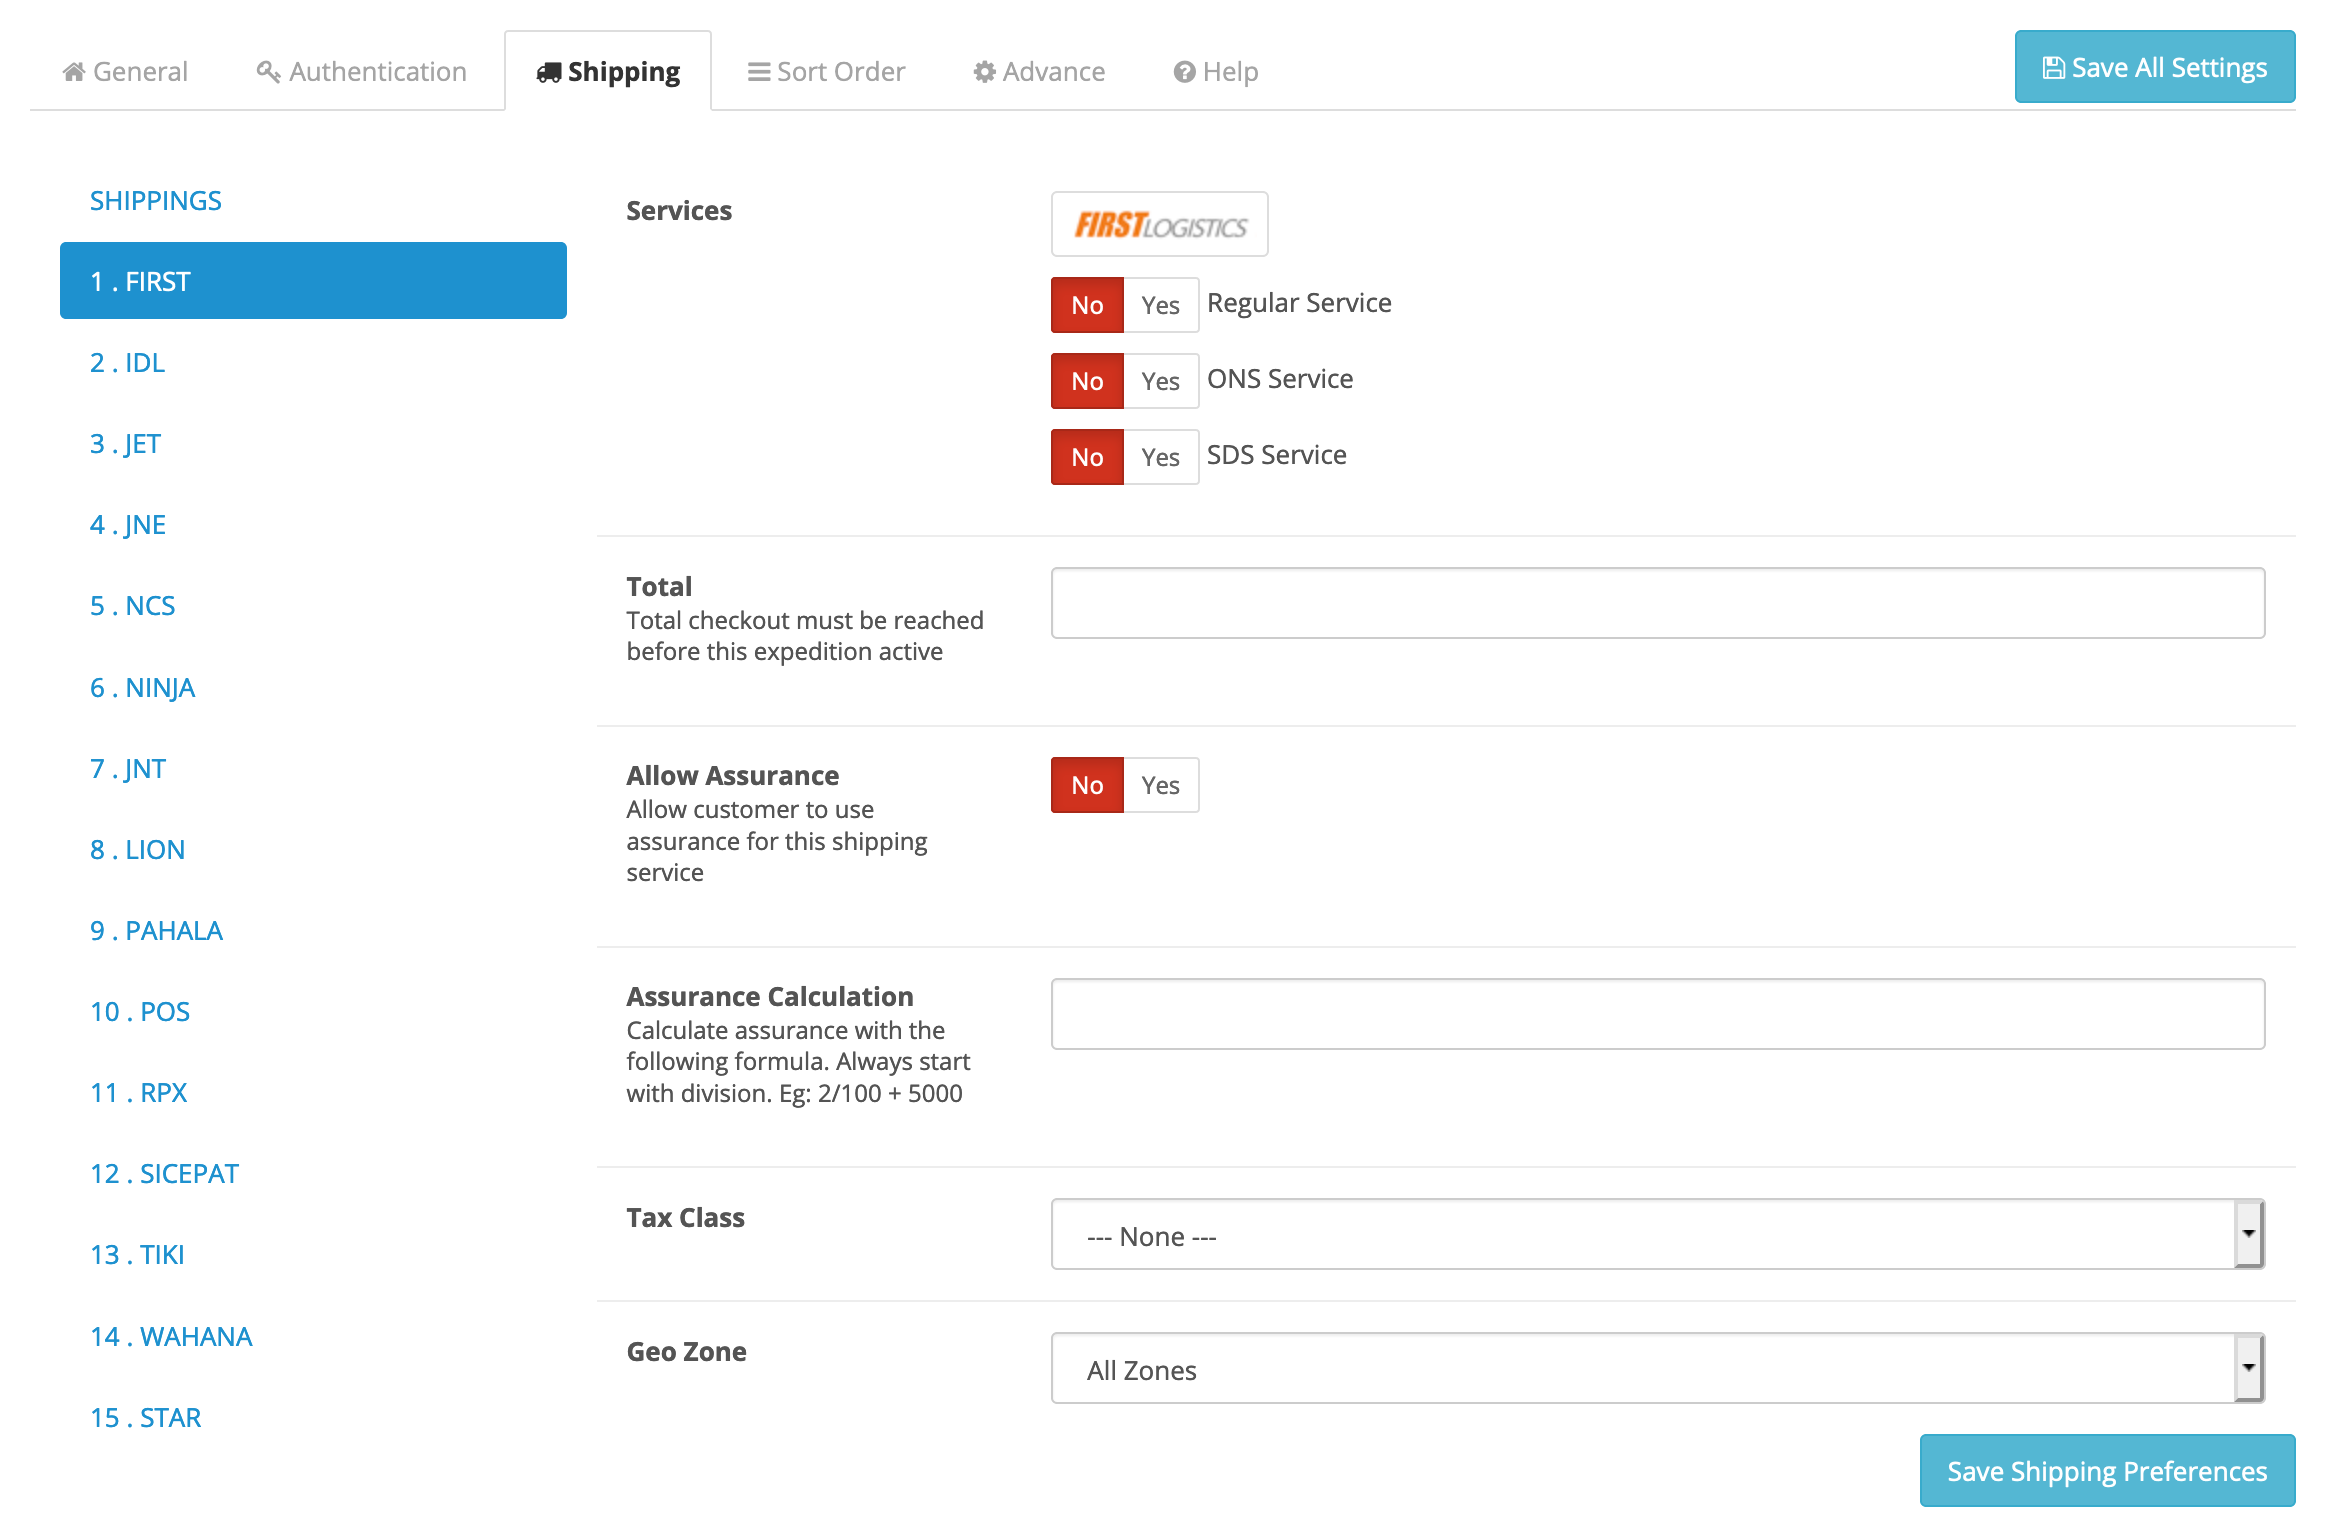The height and width of the screenshot is (1537, 2326).
Task: Set SDS Service toggle to Yes
Action: (1160, 457)
